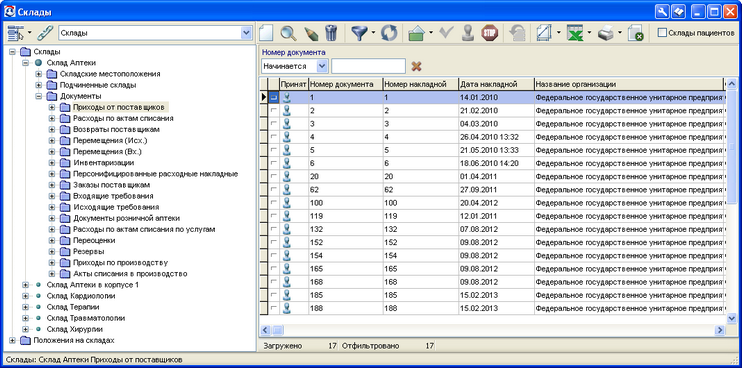Sort by Название организации column header

(628, 84)
